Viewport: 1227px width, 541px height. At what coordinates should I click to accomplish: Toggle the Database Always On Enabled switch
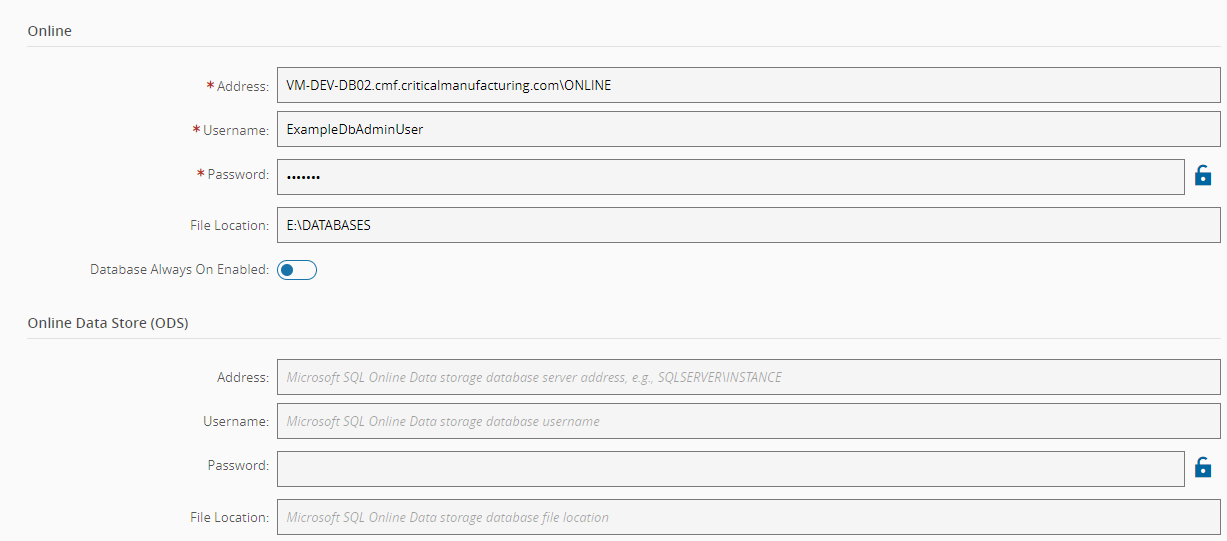point(297,270)
